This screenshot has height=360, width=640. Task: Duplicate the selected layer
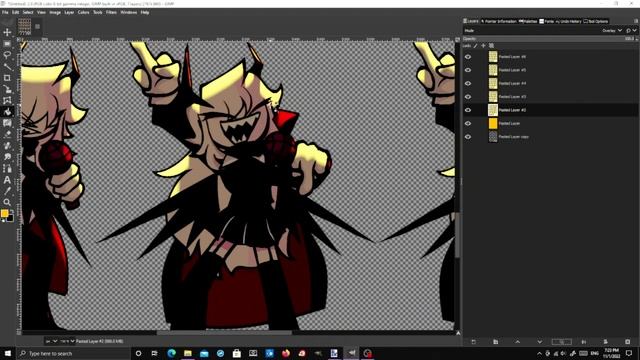[x=562, y=342]
